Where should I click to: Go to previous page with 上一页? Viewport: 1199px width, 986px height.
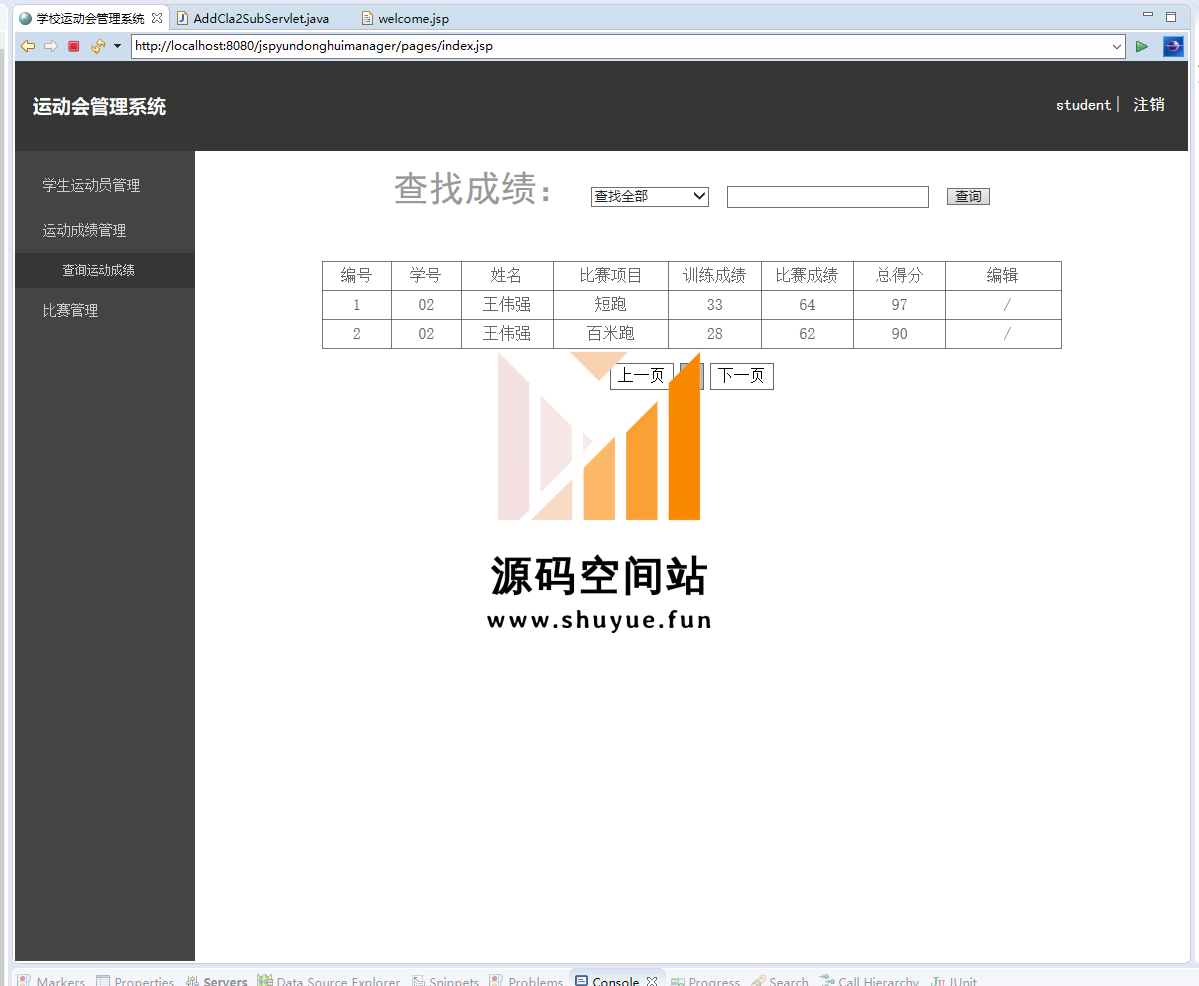click(x=642, y=376)
